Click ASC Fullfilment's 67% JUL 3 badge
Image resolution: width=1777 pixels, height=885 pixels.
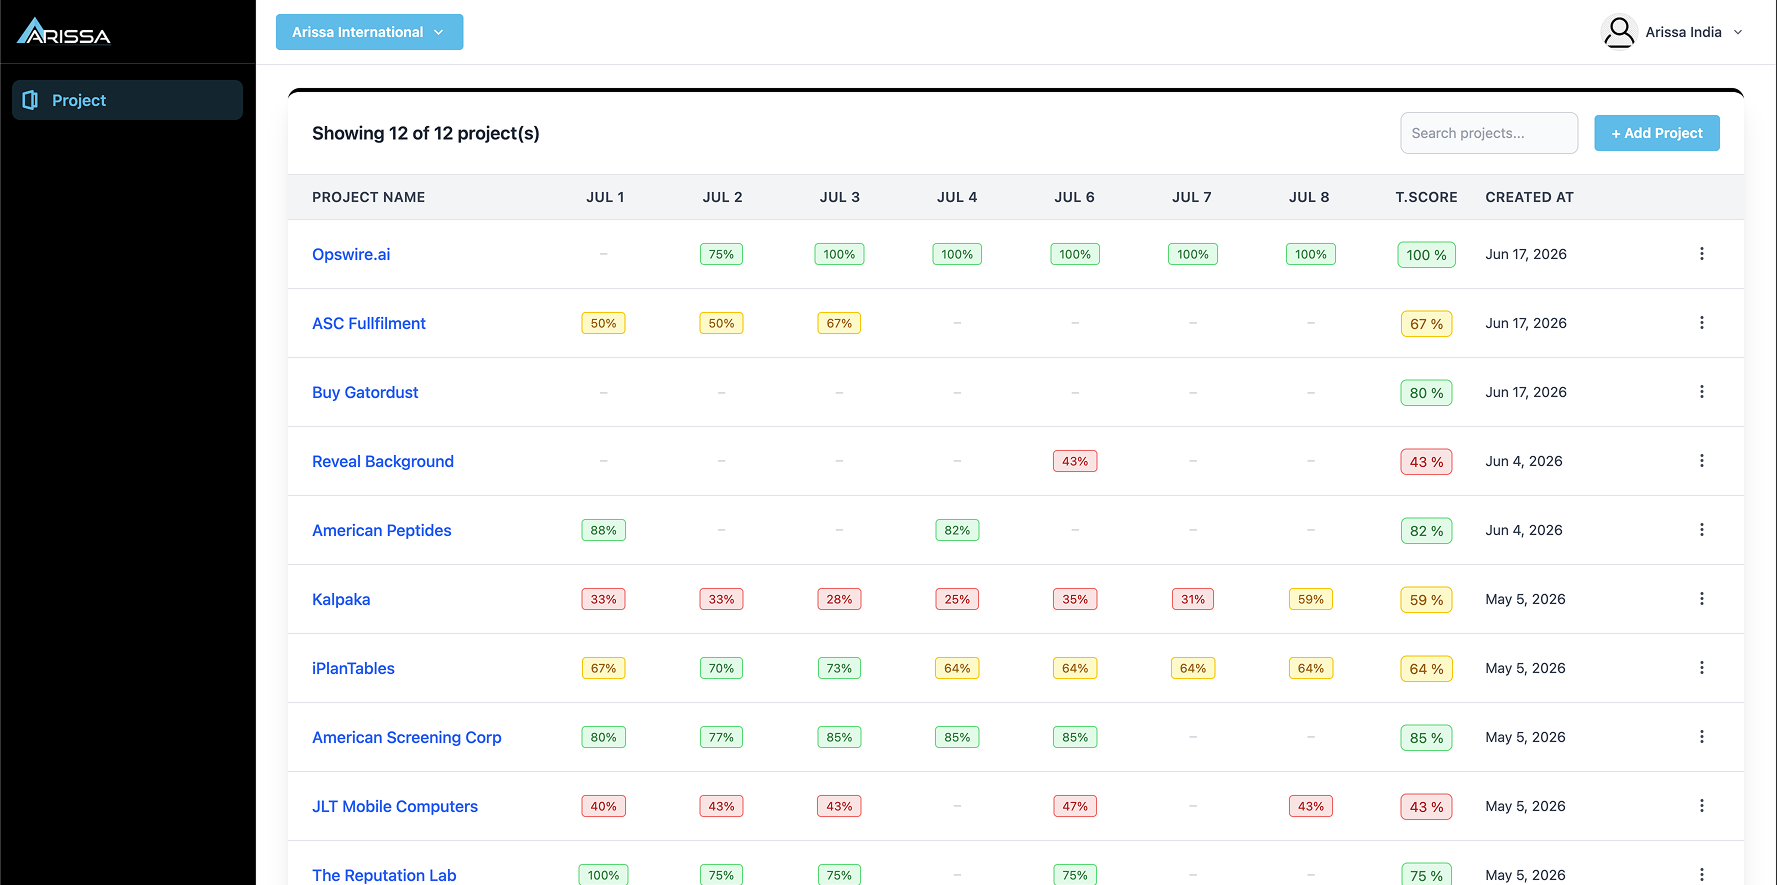(839, 323)
